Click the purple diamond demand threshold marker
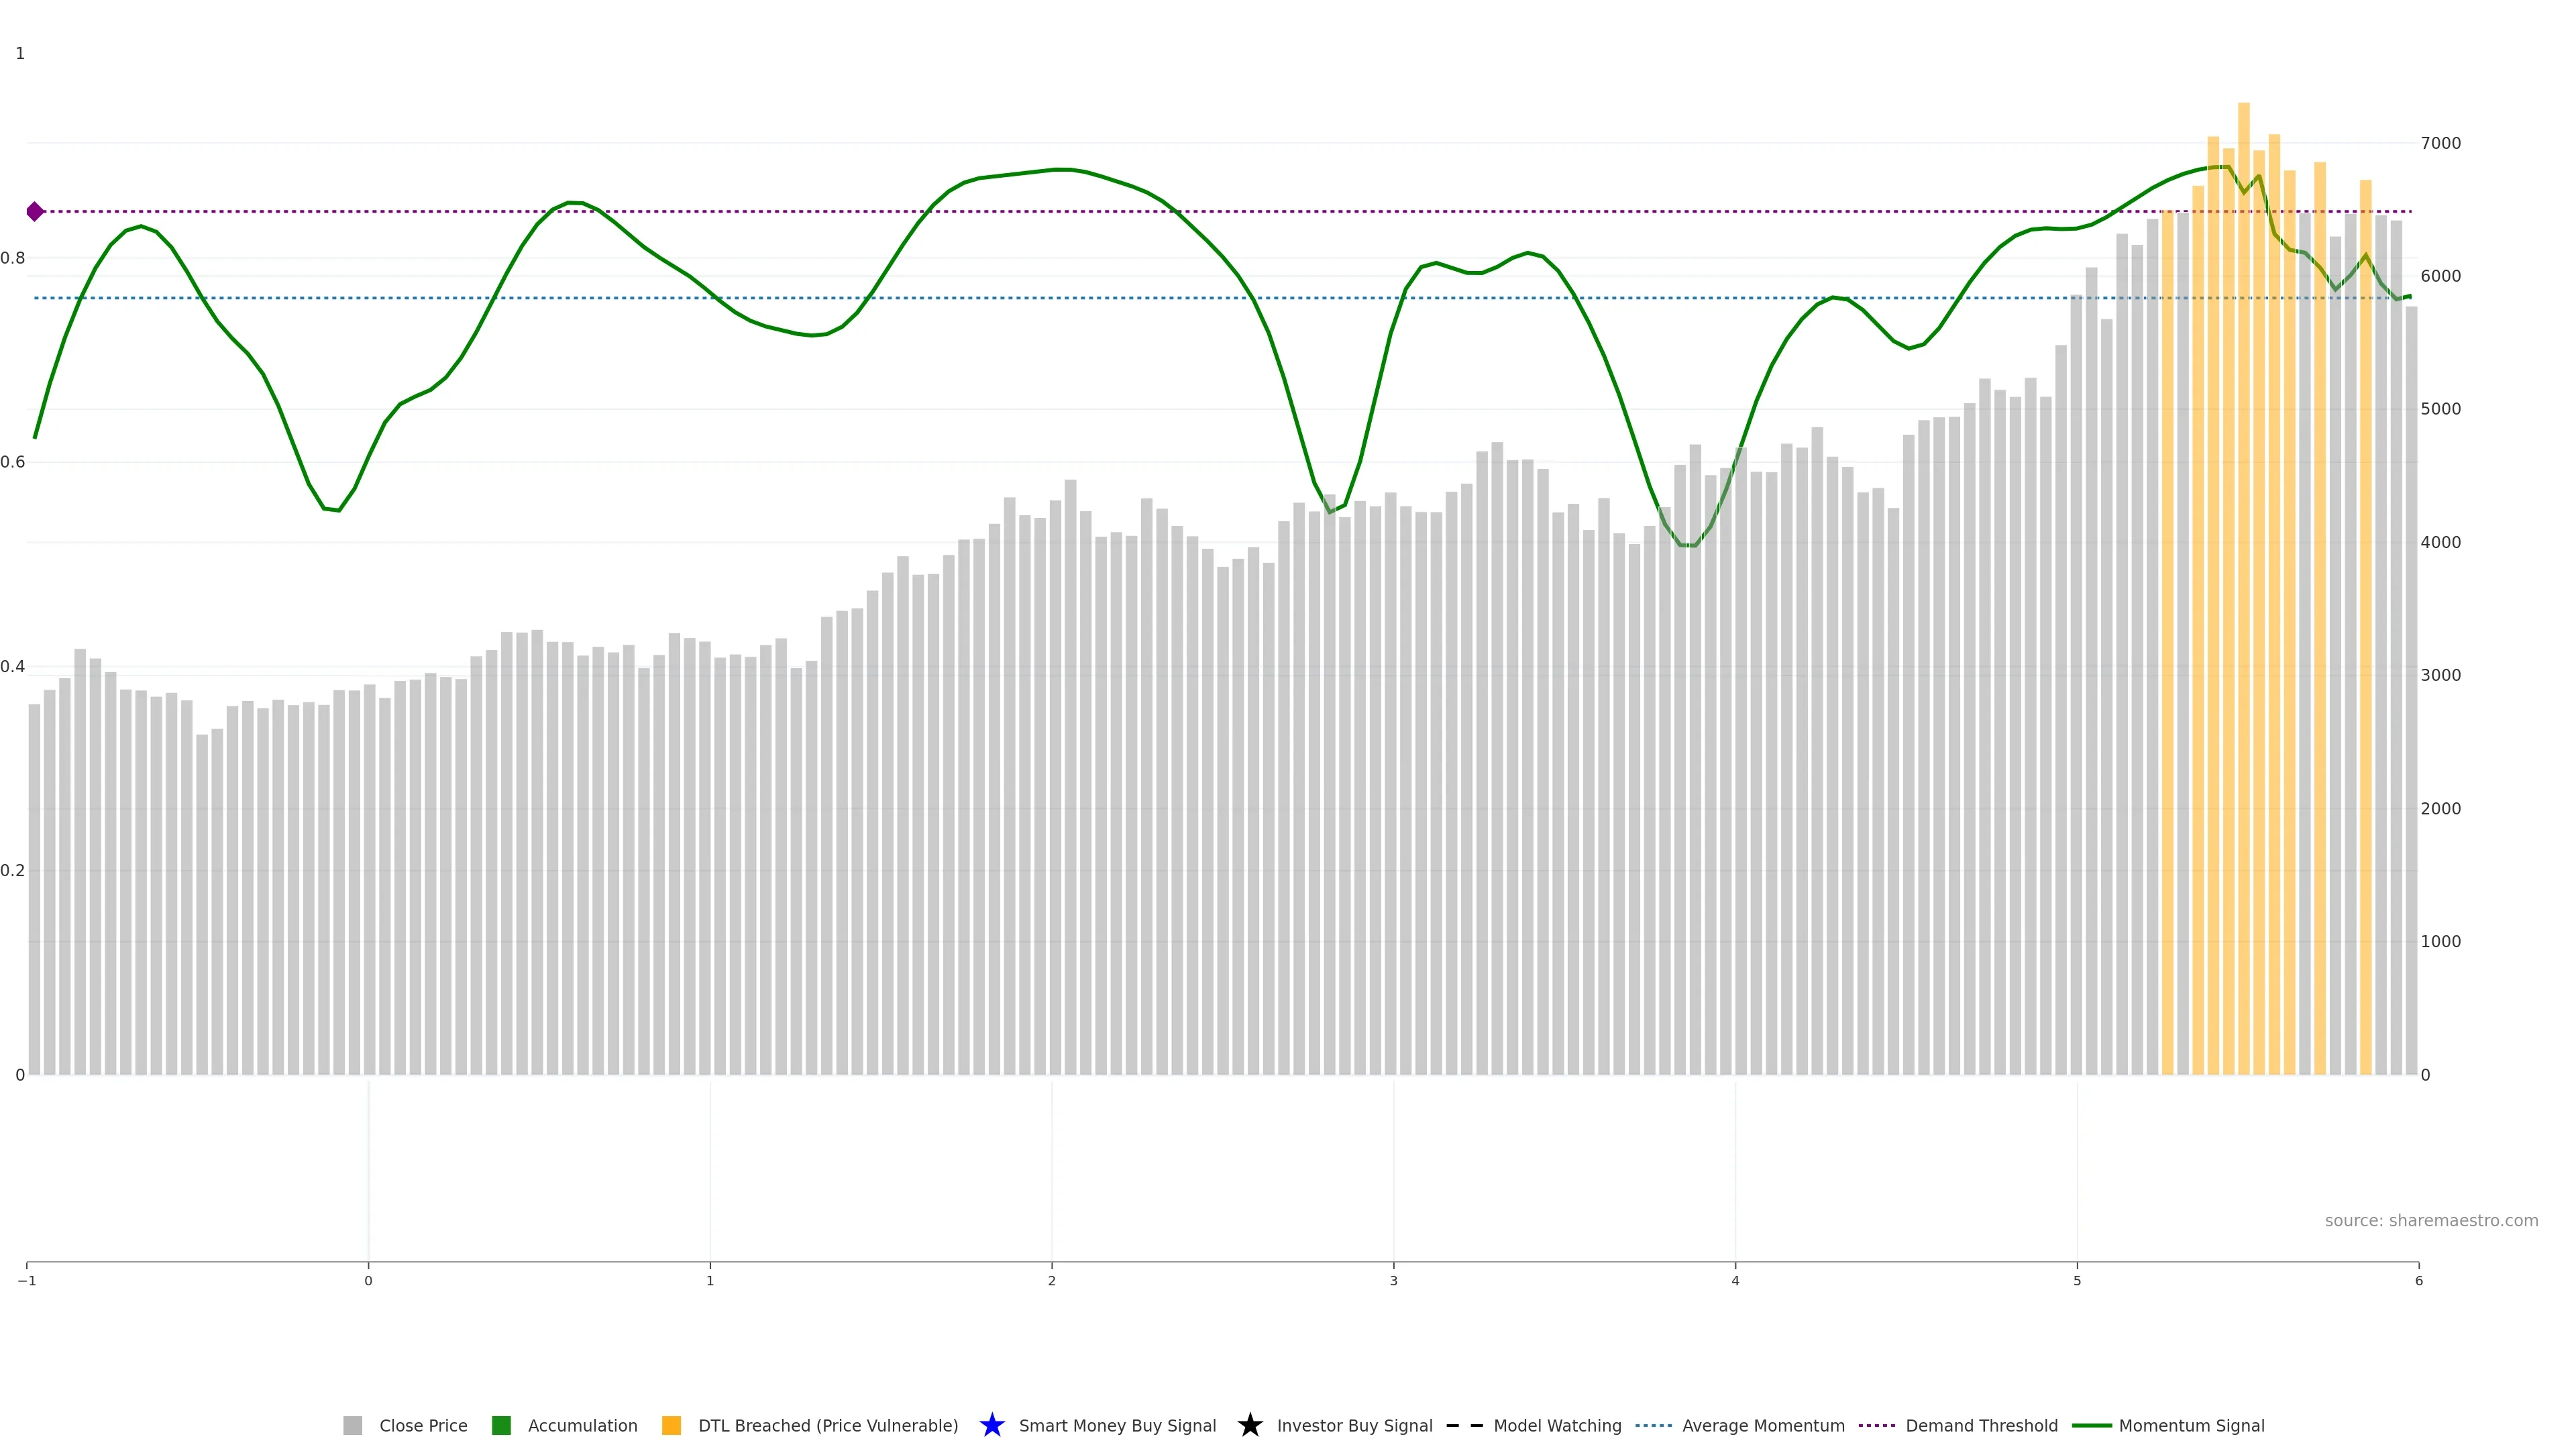Viewport: 2576px width, 1449px height. pos(35,211)
